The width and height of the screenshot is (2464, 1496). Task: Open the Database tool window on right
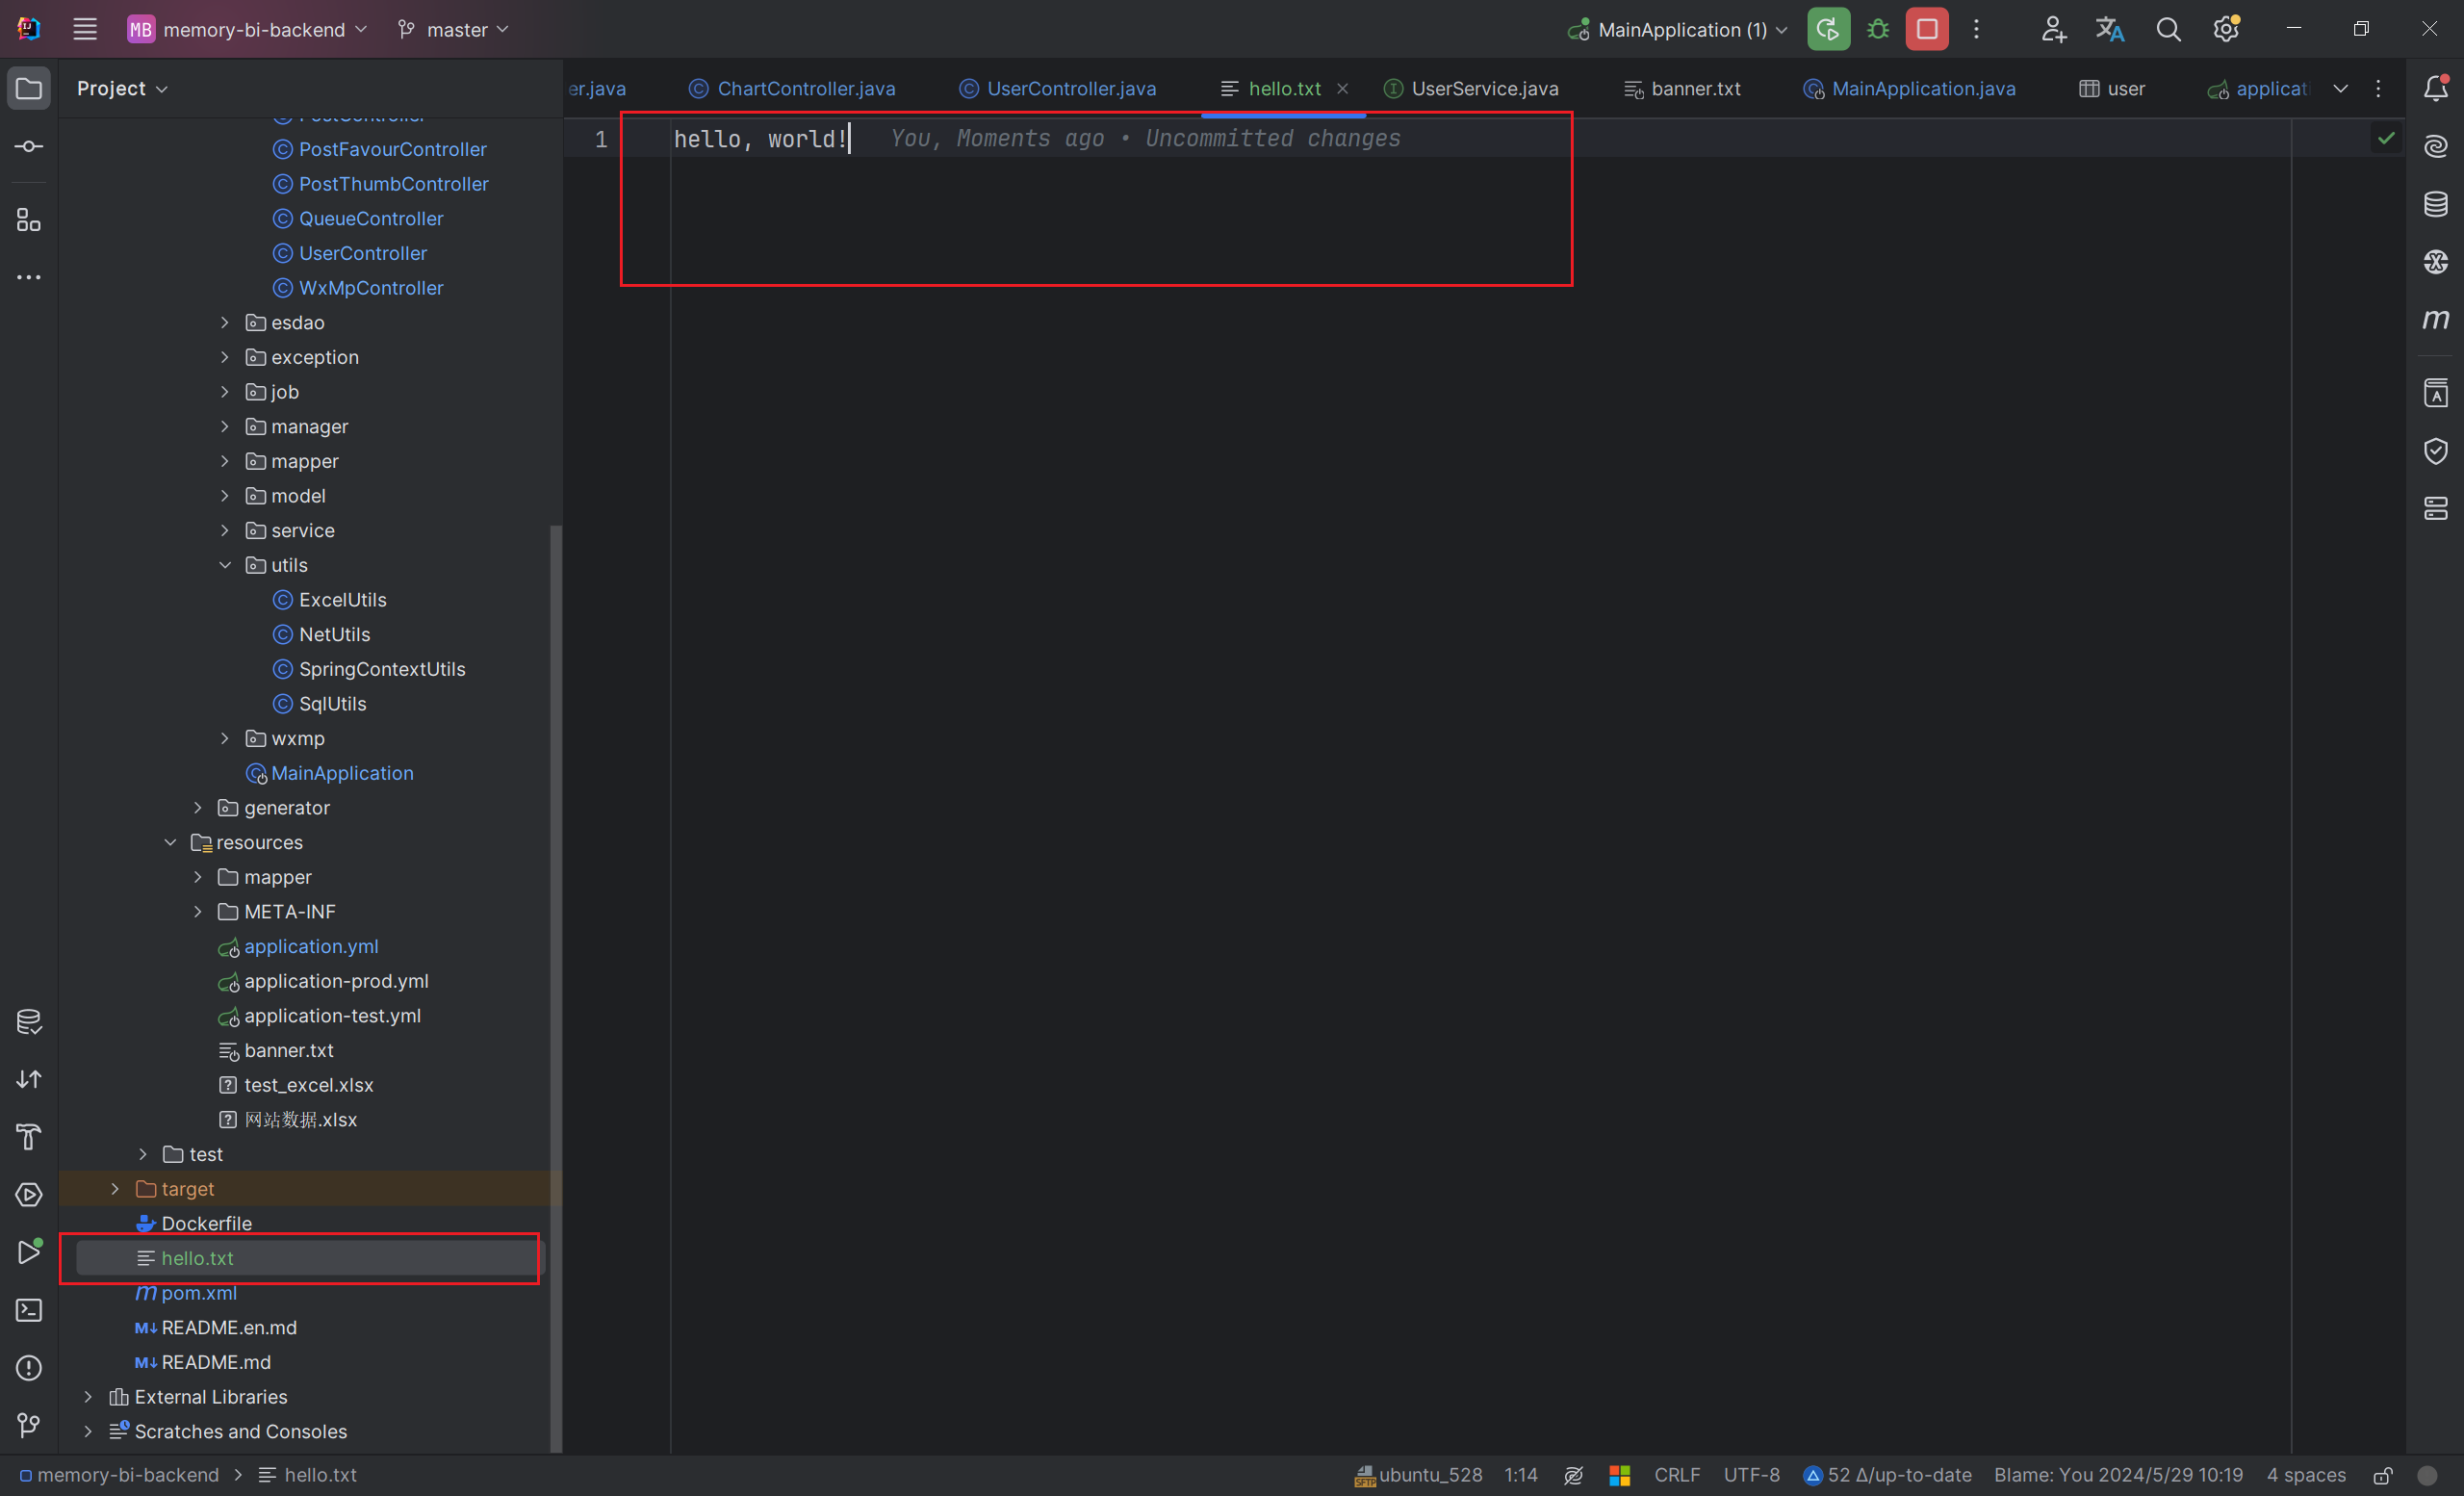[2436, 205]
